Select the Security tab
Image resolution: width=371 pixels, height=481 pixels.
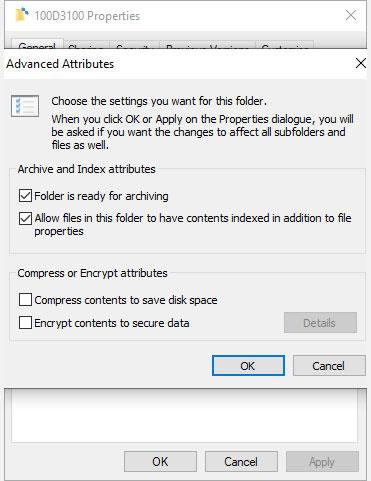tap(134, 45)
